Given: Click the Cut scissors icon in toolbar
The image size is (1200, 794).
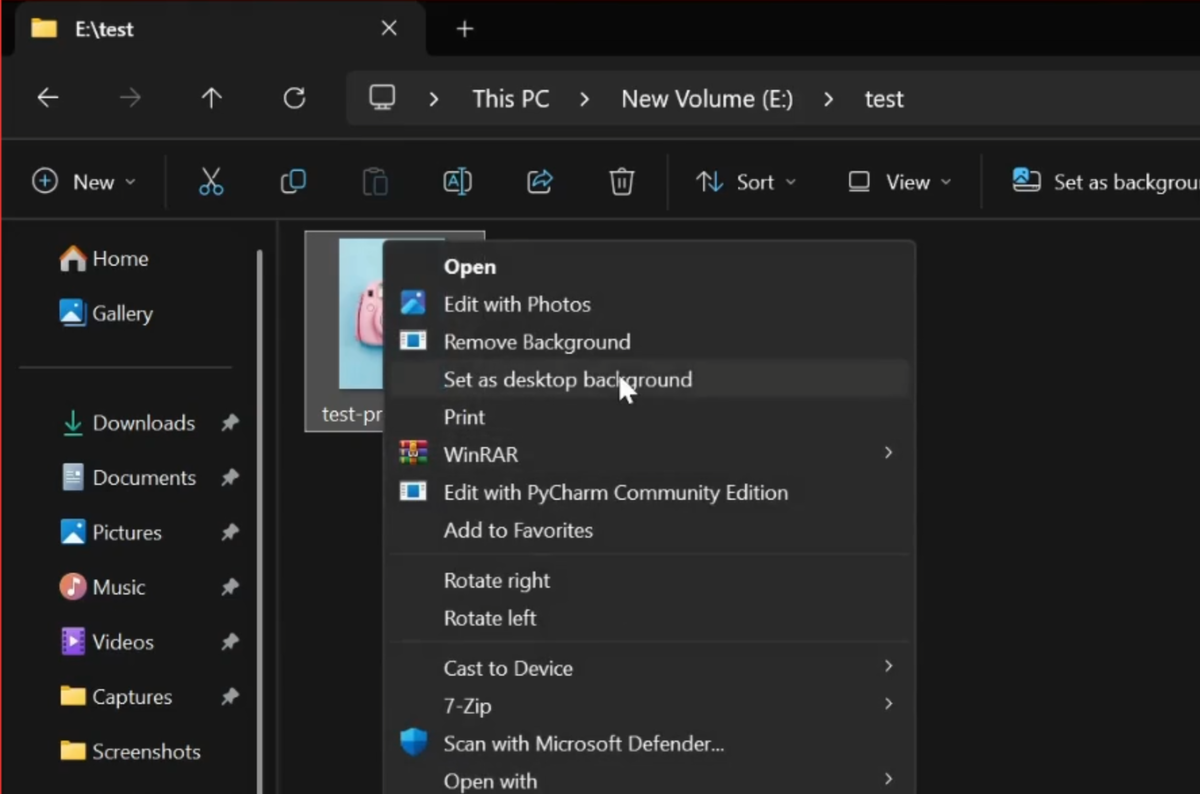Looking at the screenshot, I should (211, 181).
